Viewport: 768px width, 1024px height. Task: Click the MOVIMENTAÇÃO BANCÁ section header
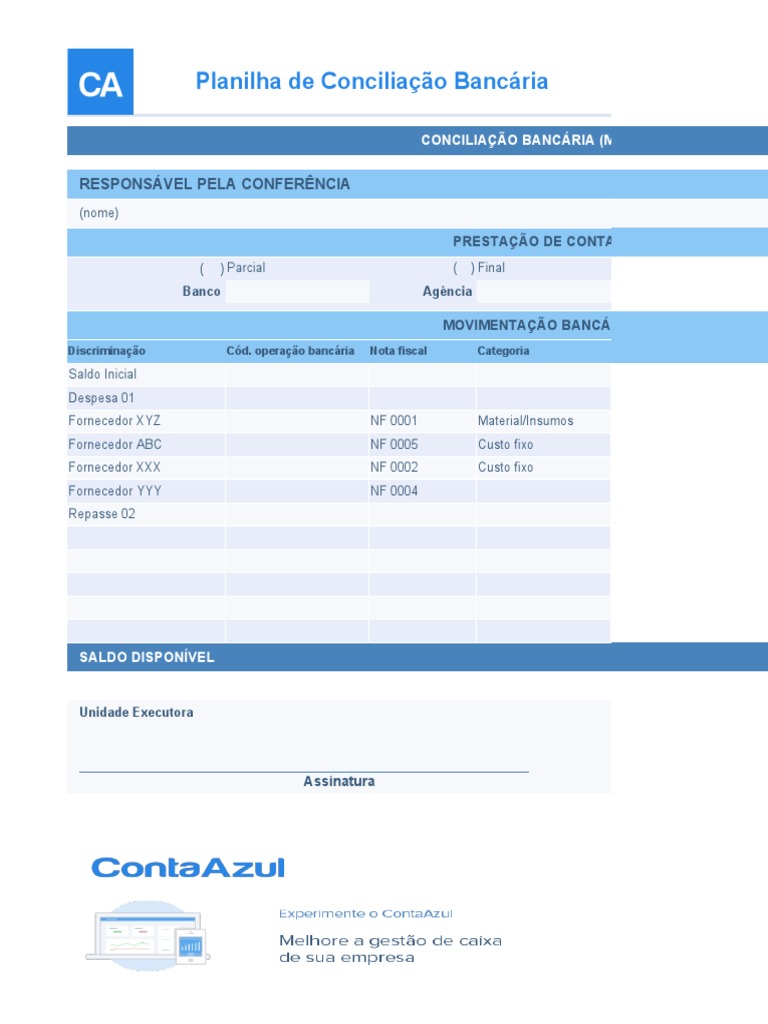point(417,325)
